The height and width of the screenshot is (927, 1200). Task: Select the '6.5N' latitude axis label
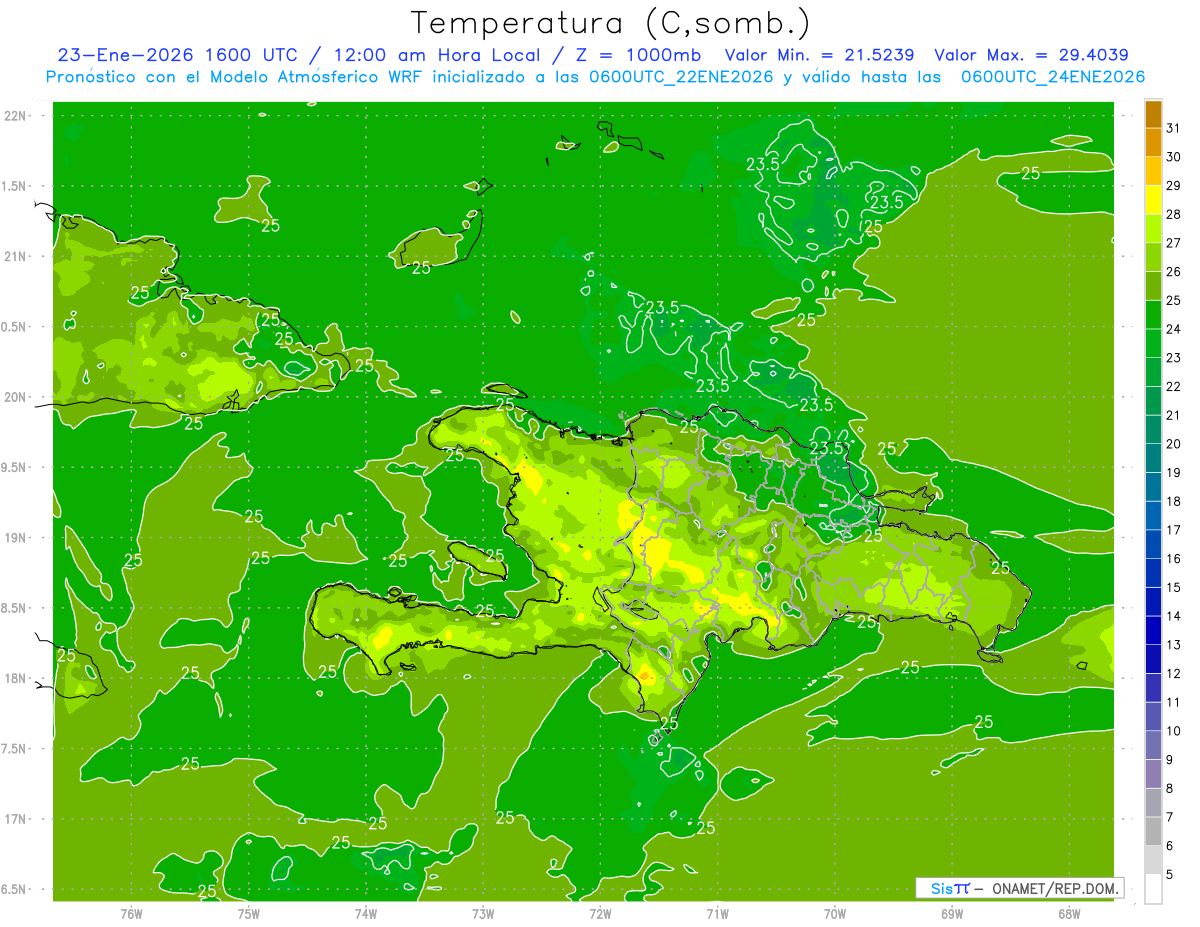14,889
